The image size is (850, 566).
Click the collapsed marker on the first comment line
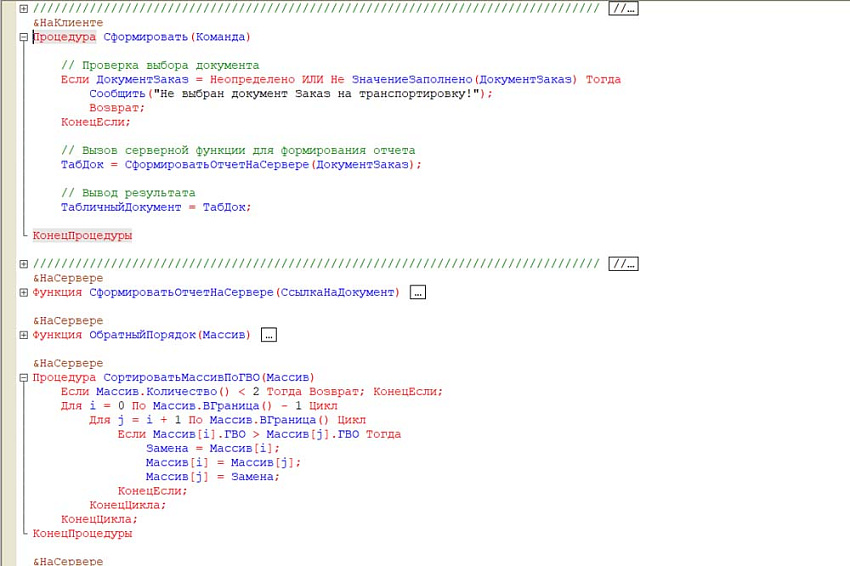point(623,8)
